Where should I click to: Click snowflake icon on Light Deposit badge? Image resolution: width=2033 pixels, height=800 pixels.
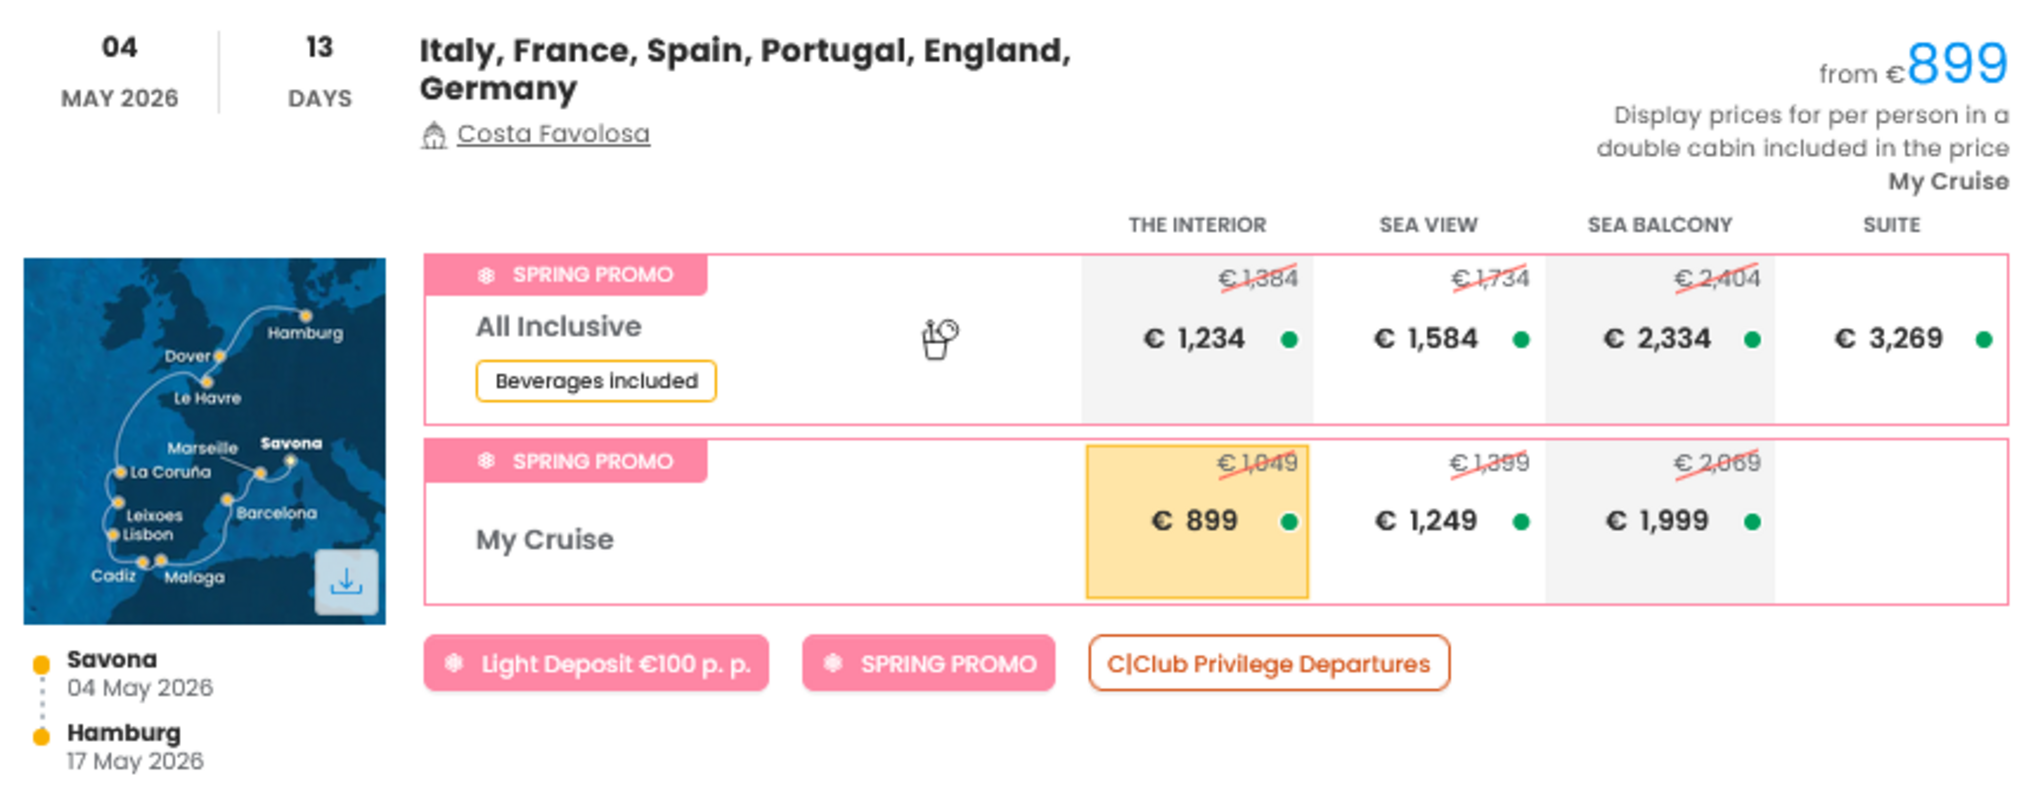[x=455, y=663]
